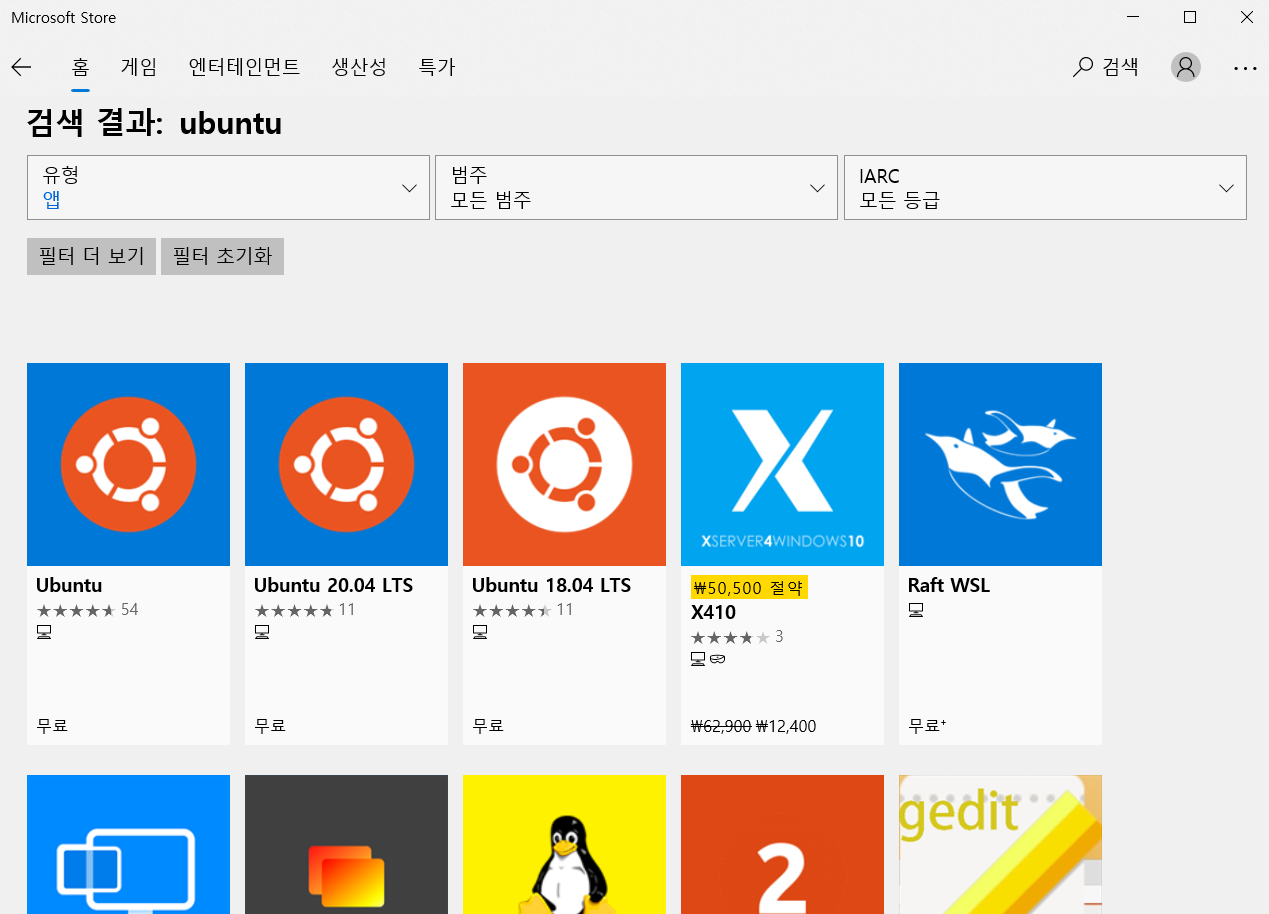Open the X410 XServer4Windows10 tile
Screen dimensions: 1269x914
tap(782, 464)
